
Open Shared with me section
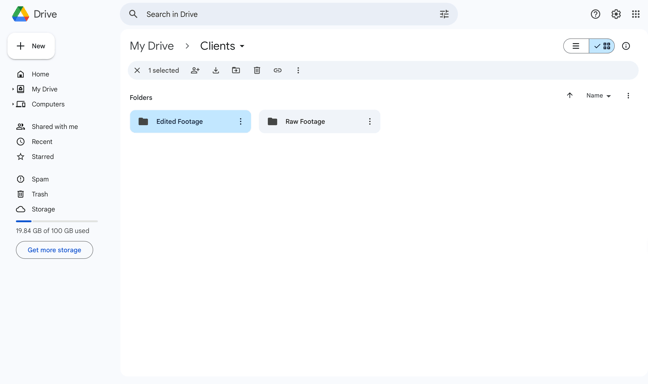click(x=55, y=126)
